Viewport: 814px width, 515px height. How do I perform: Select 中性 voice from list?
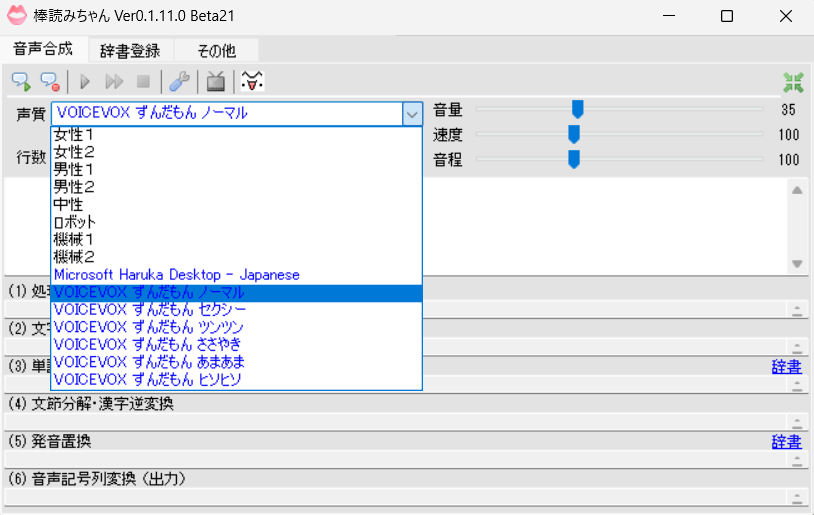click(236, 205)
